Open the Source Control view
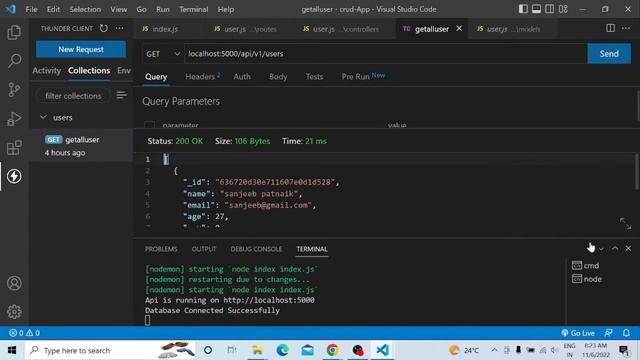 click(14, 89)
